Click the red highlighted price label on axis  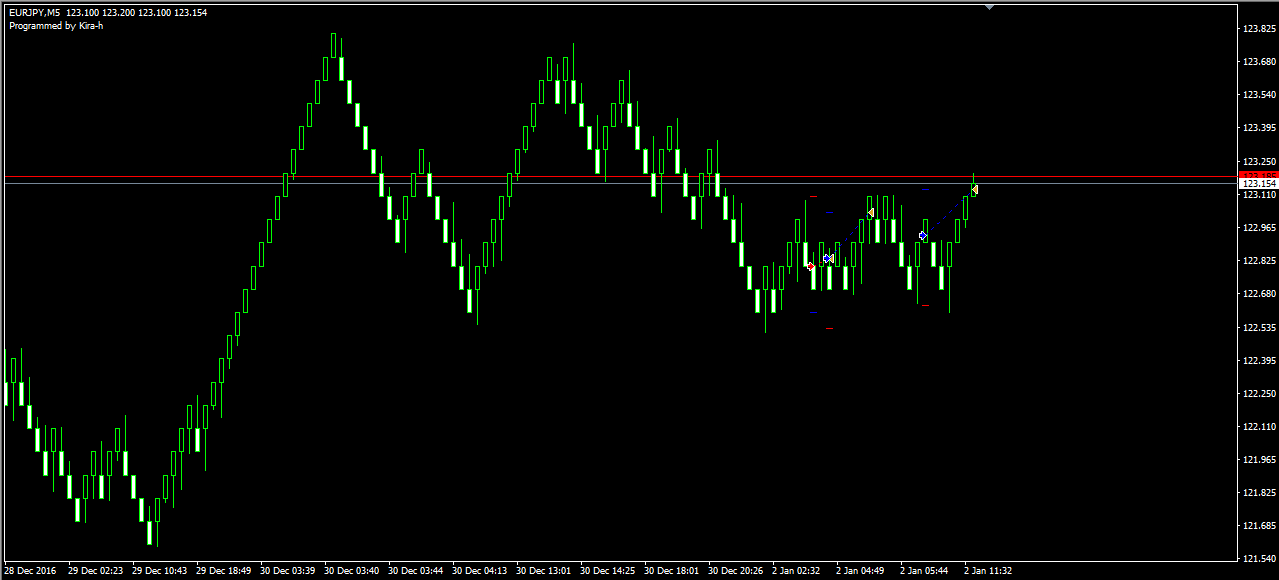click(1258, 175)
